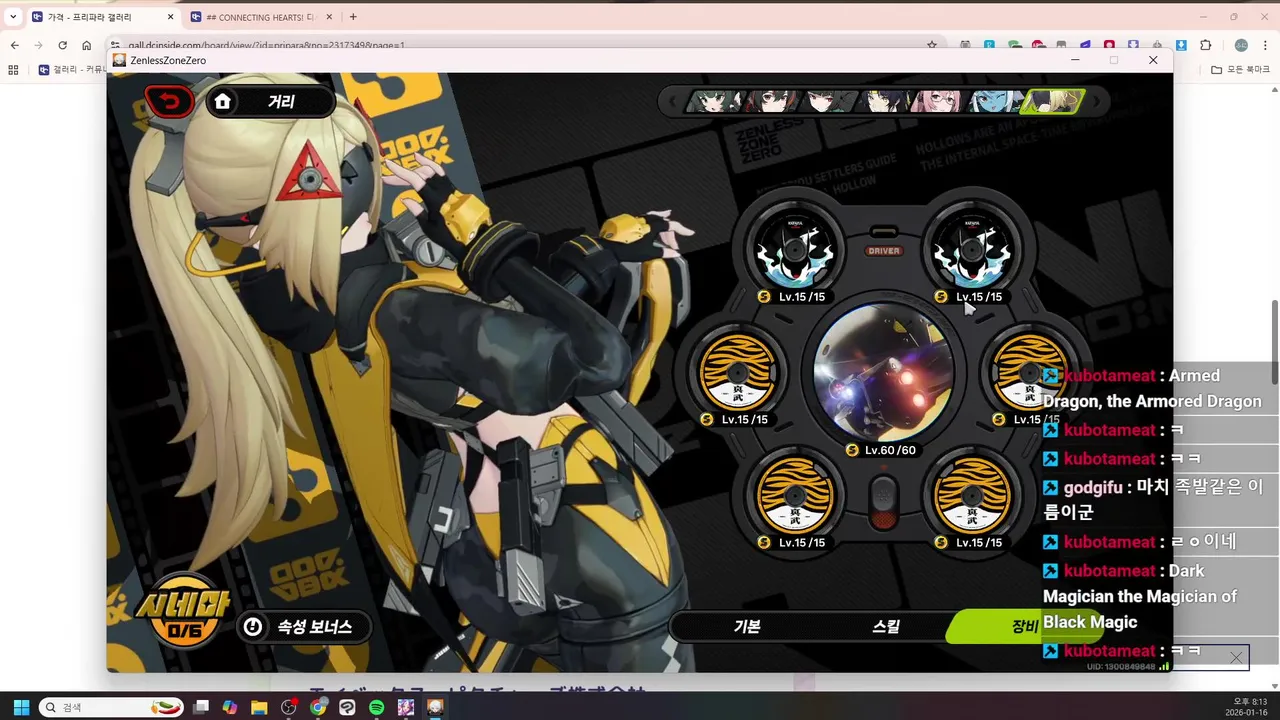Select the blue-skinned character portrait
1280x720 pixels.
(x=996, y=101)
